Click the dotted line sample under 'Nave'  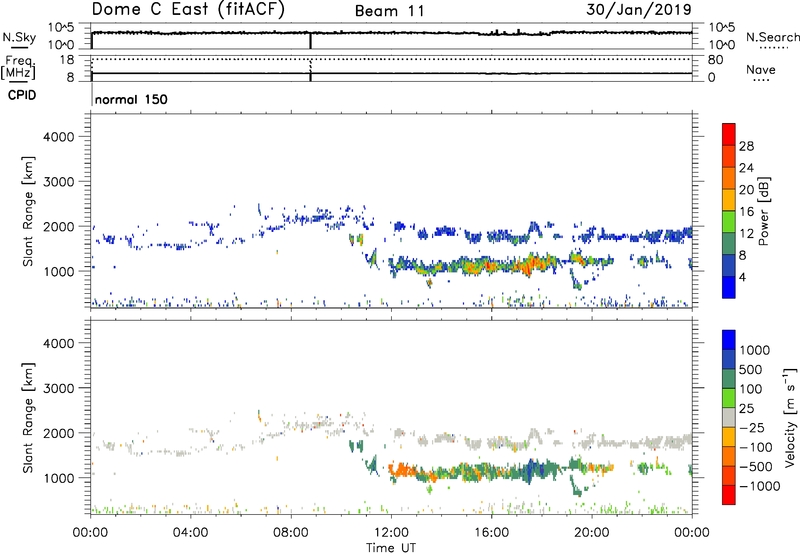tap(761, 81)
